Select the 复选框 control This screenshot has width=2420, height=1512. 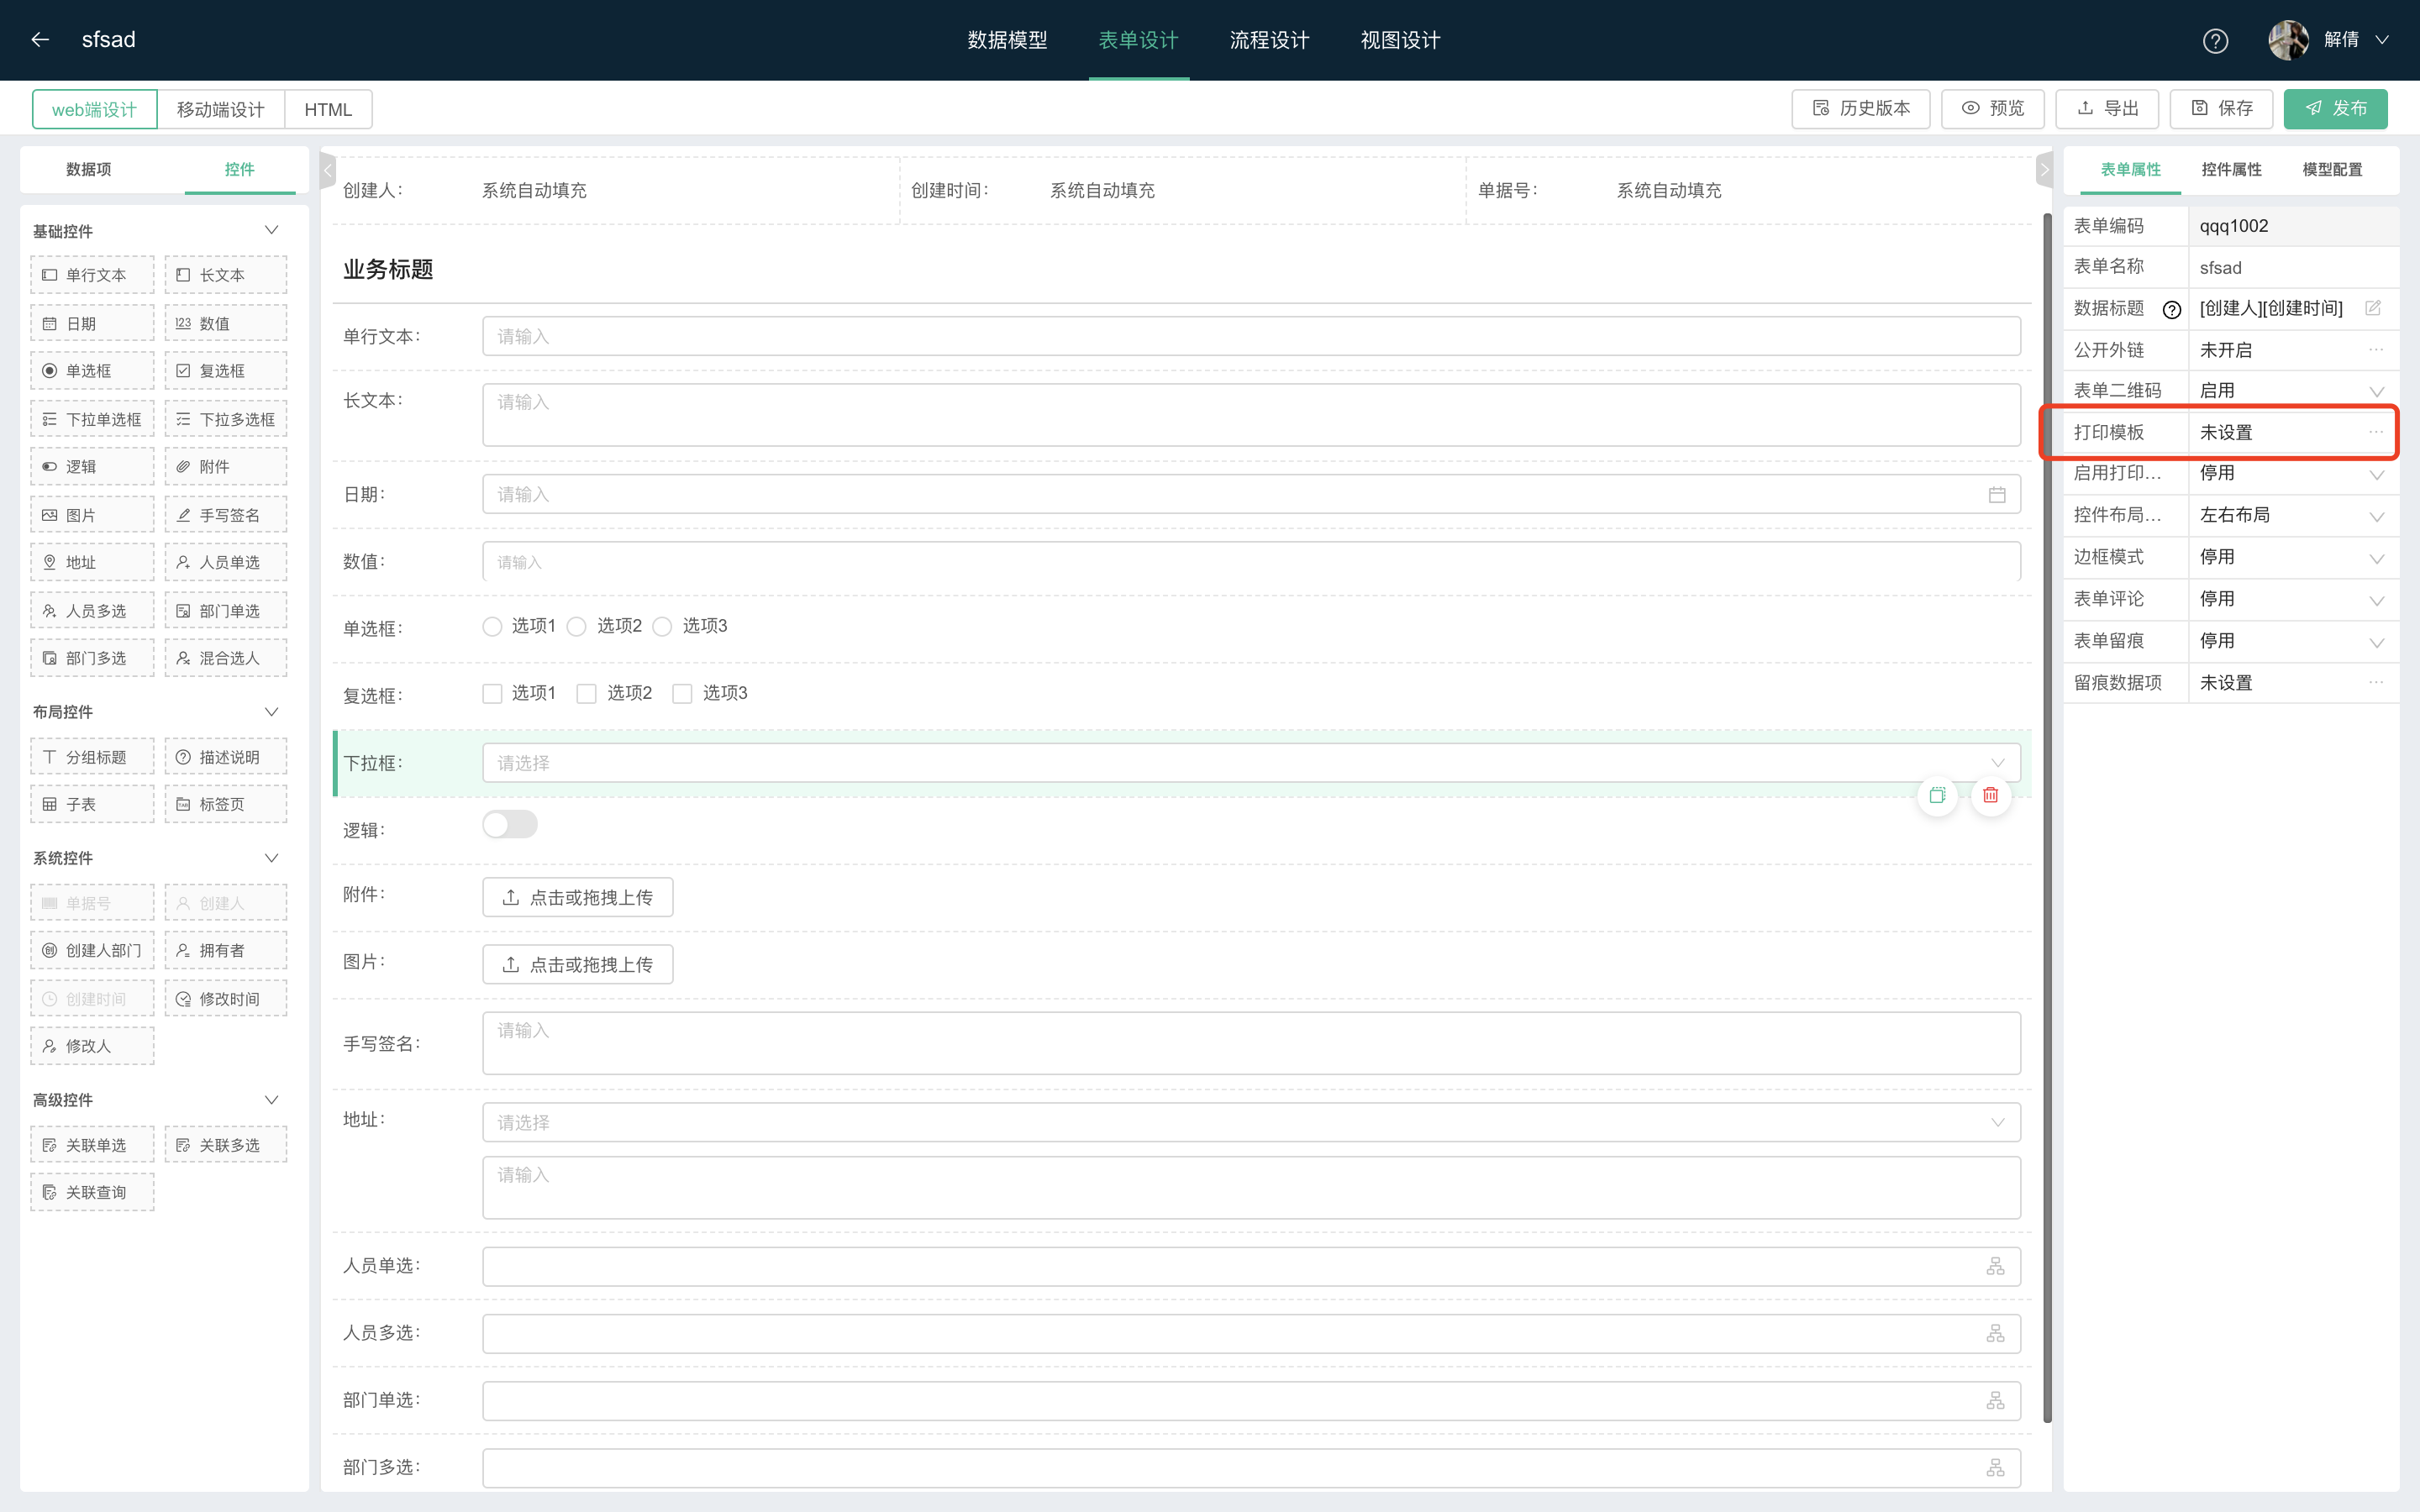click(226, 371)
